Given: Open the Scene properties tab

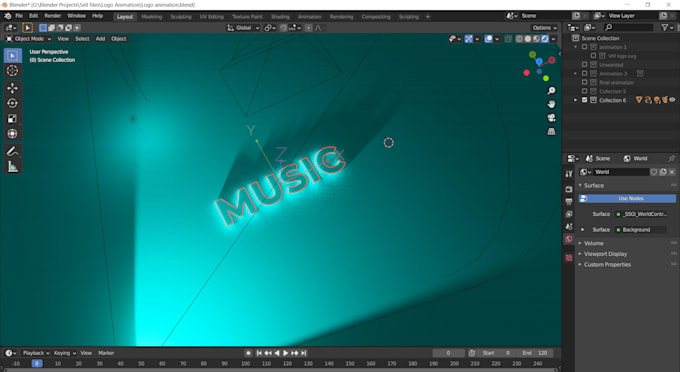Looking at the screenshot, I should pos(569,226).
